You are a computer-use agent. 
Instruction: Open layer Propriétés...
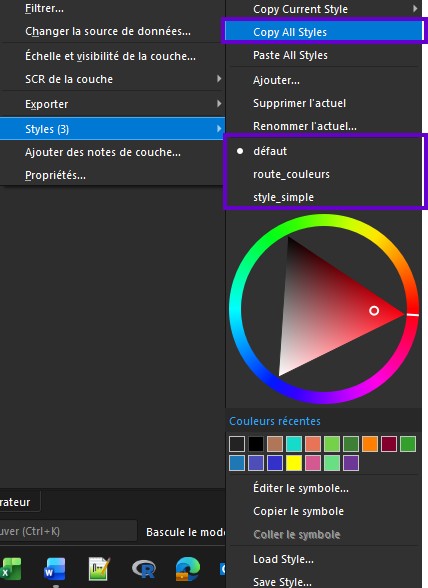(113, 175)
